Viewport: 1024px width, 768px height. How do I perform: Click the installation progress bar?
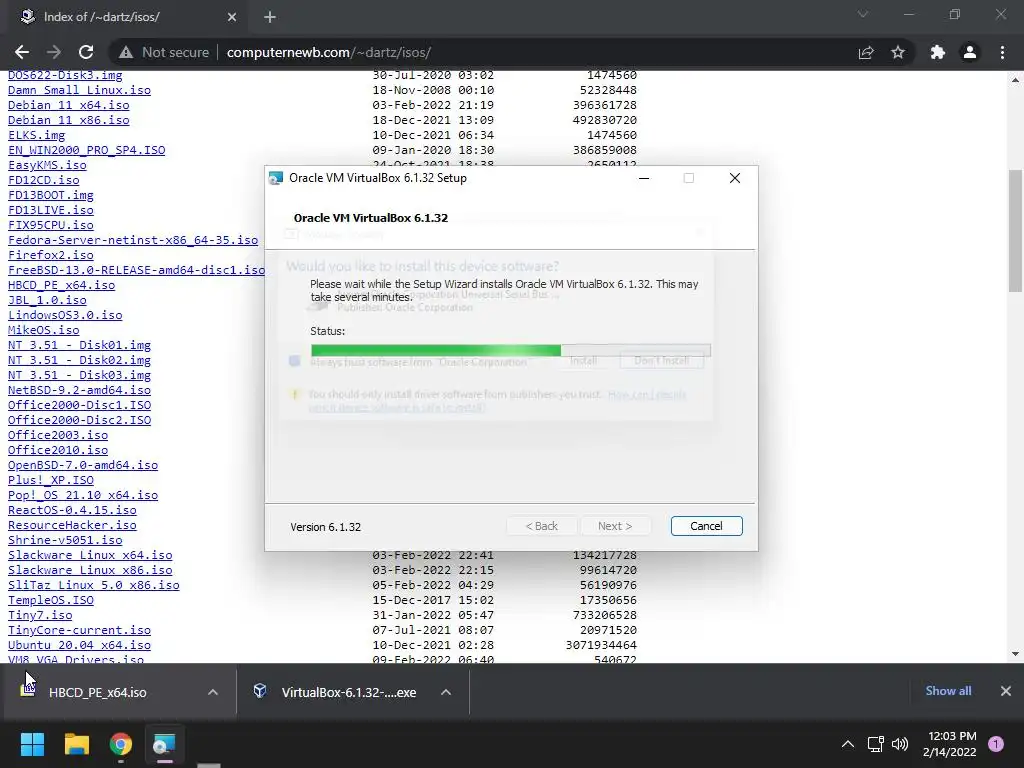click(x=511, y=350)
